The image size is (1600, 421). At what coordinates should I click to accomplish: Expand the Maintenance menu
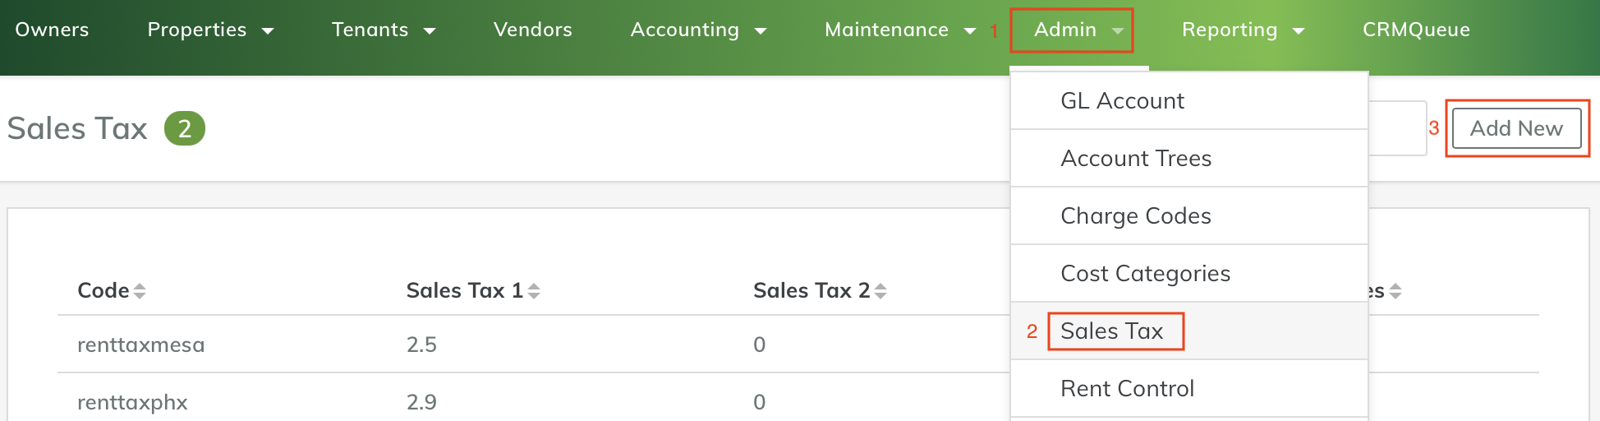[x=899, y=30]
